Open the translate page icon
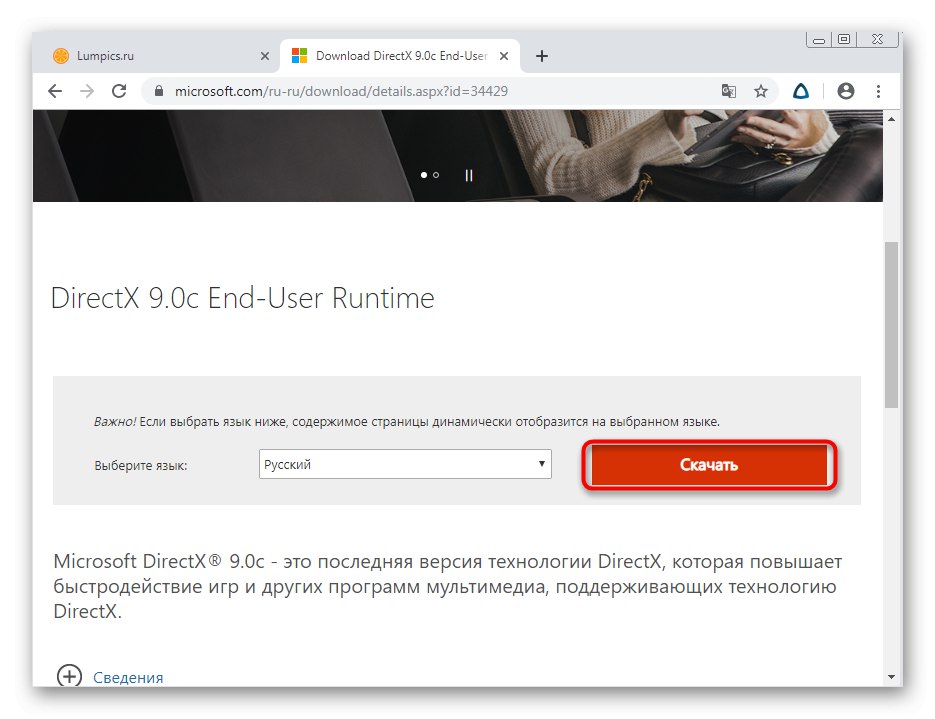The image size is (935, 719). click(728, 91)
